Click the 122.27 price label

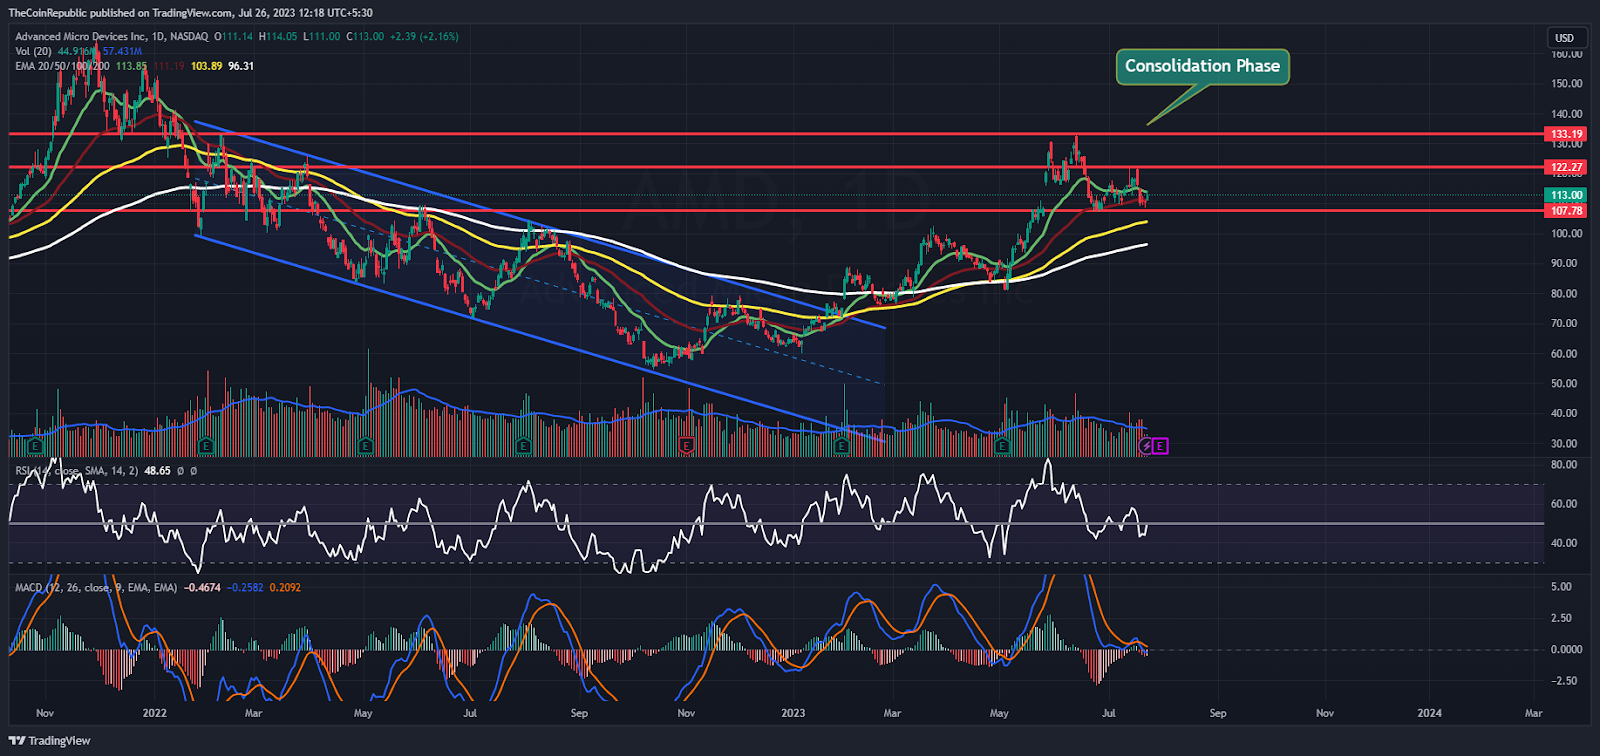pyautogui.click(x=1566, y=167)
